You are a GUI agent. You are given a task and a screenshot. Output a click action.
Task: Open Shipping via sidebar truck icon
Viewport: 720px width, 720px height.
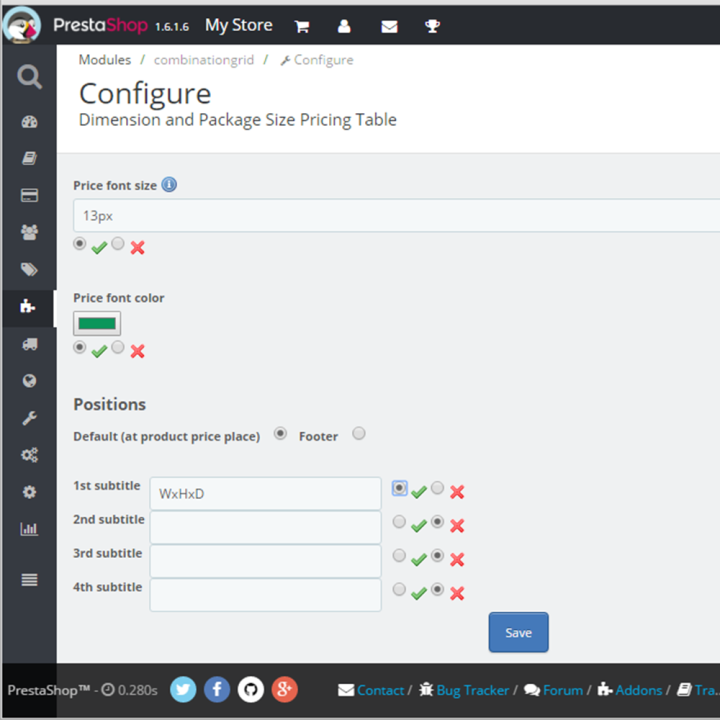29,344
